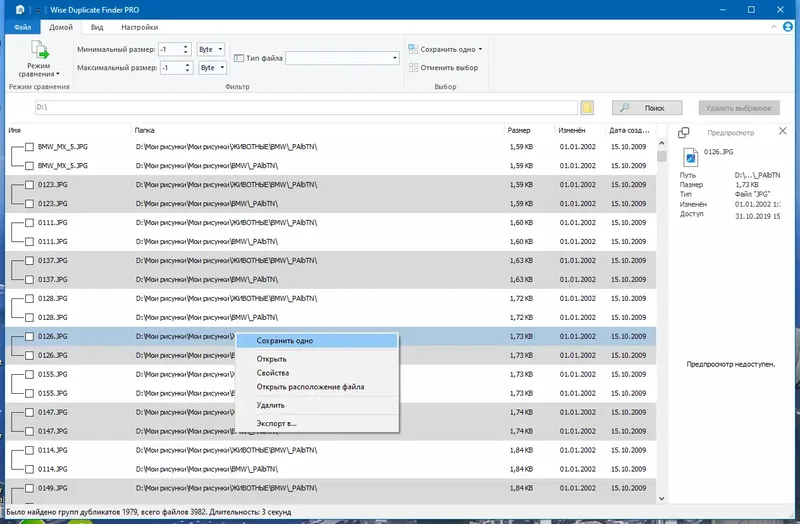The image size is (800, 524).
Task: Choose Открыть in context menu
Action: click(x=317, y=359)
